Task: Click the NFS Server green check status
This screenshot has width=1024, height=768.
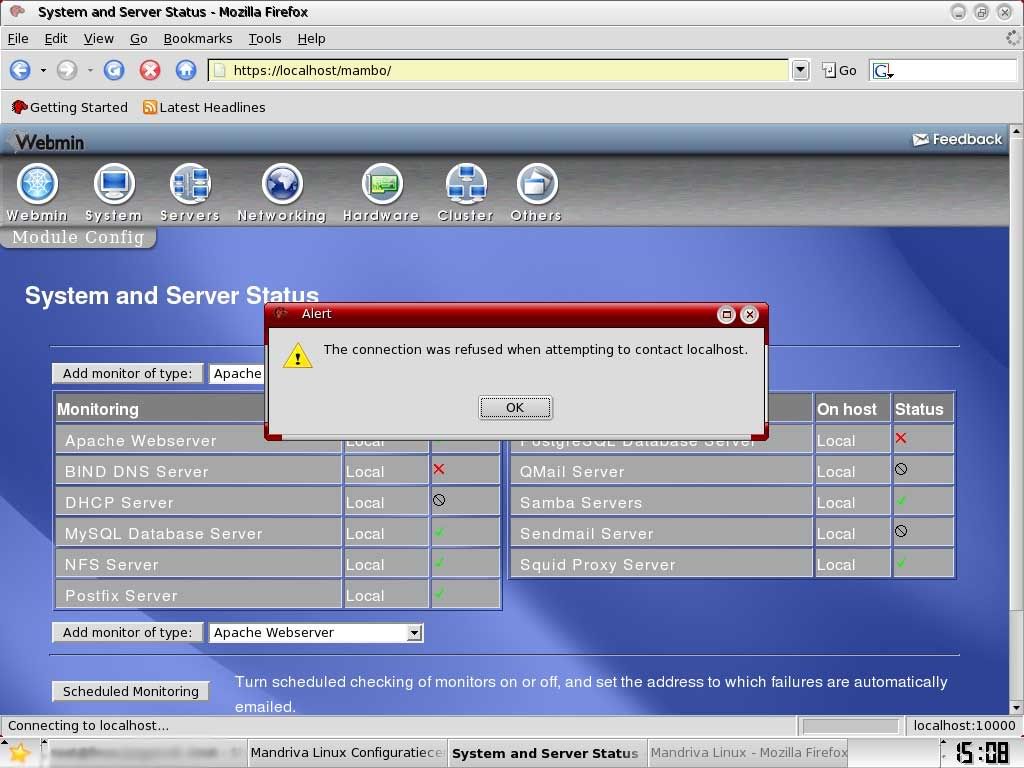Action: pos(439,562)
